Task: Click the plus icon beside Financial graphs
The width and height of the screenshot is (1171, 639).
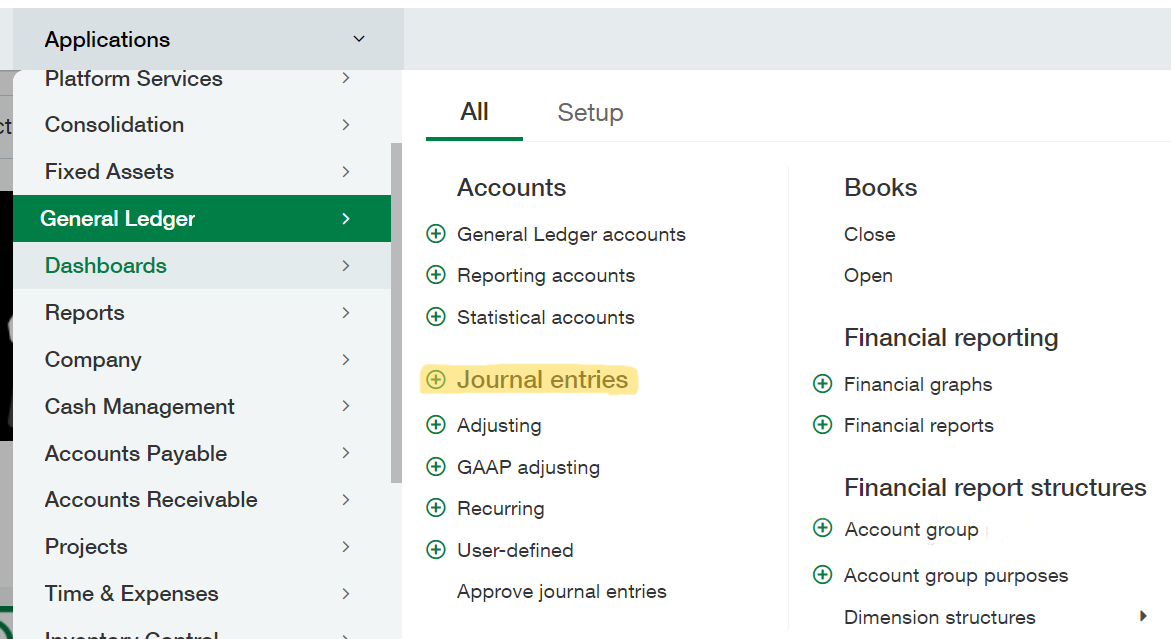Action: [x=822, y=384]
